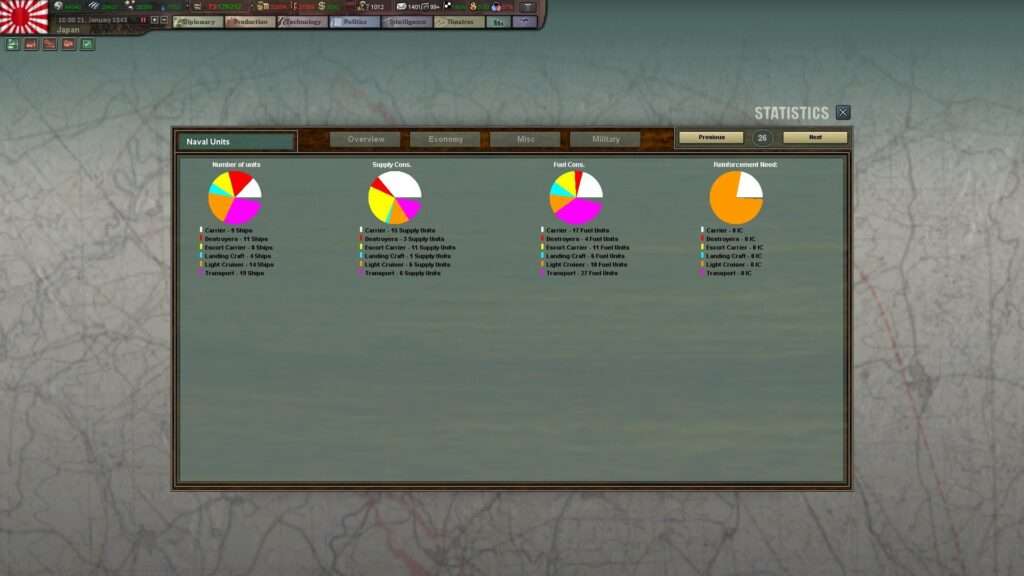Click 'Escort Carrier - 11 Supply Units' entry
The width and height of the screenshot is (1024, 576).
pyautogui.click(x=408, y=248)
